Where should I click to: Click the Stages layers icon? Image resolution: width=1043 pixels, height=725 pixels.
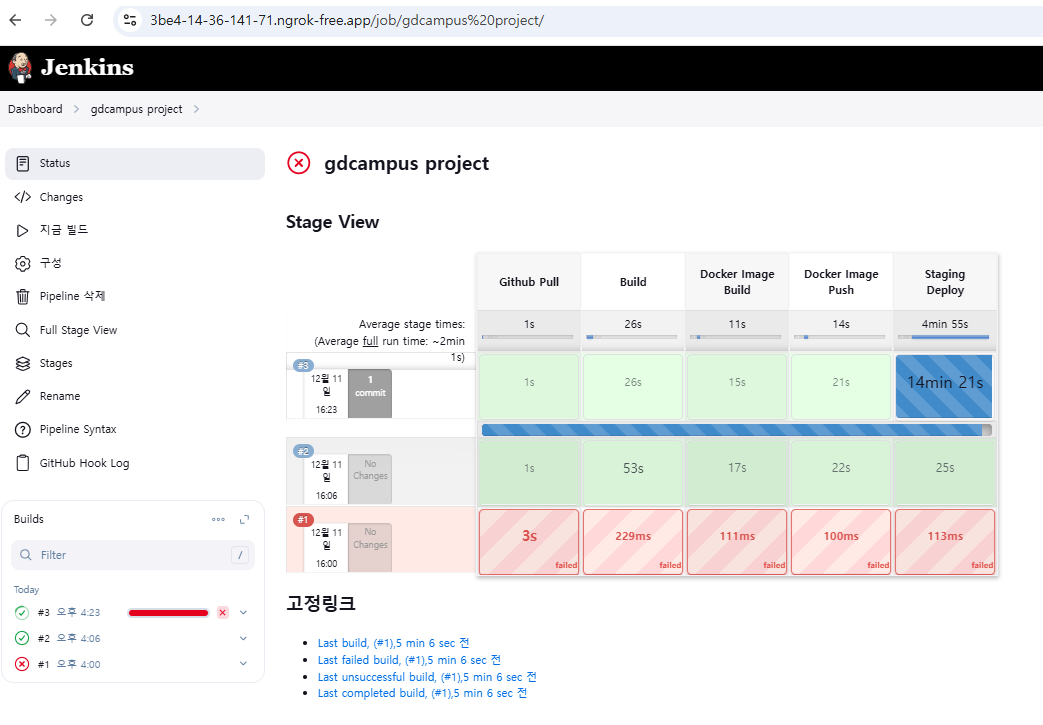(x=23, y=363)
